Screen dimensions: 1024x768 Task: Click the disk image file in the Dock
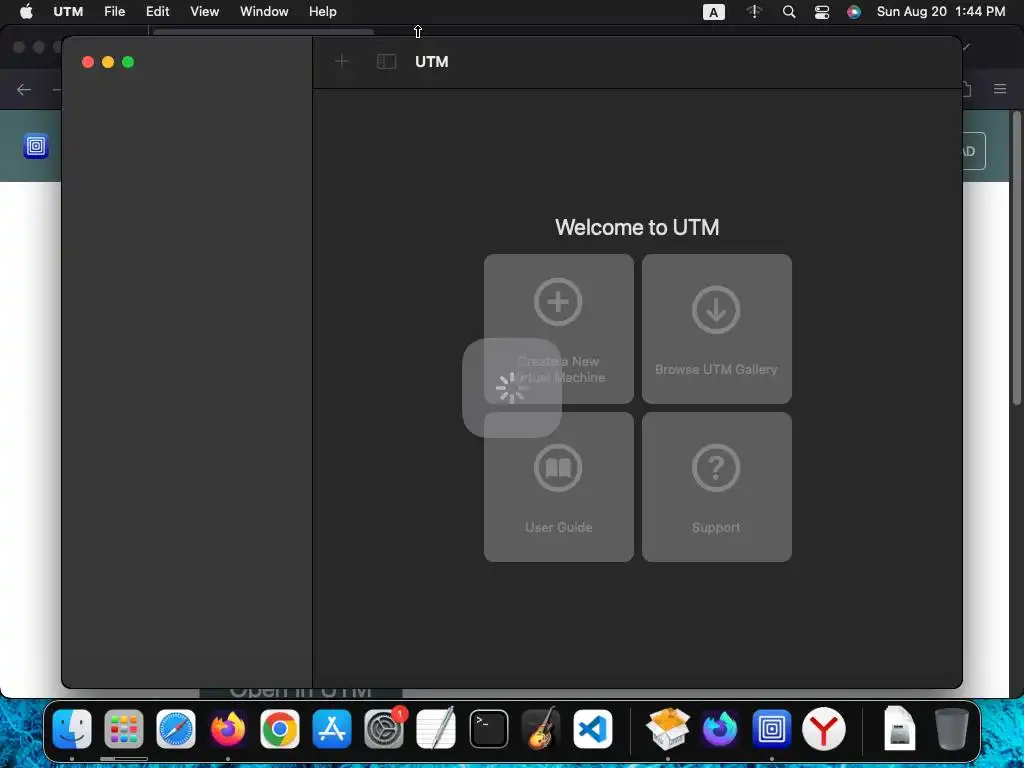point(899,729)
